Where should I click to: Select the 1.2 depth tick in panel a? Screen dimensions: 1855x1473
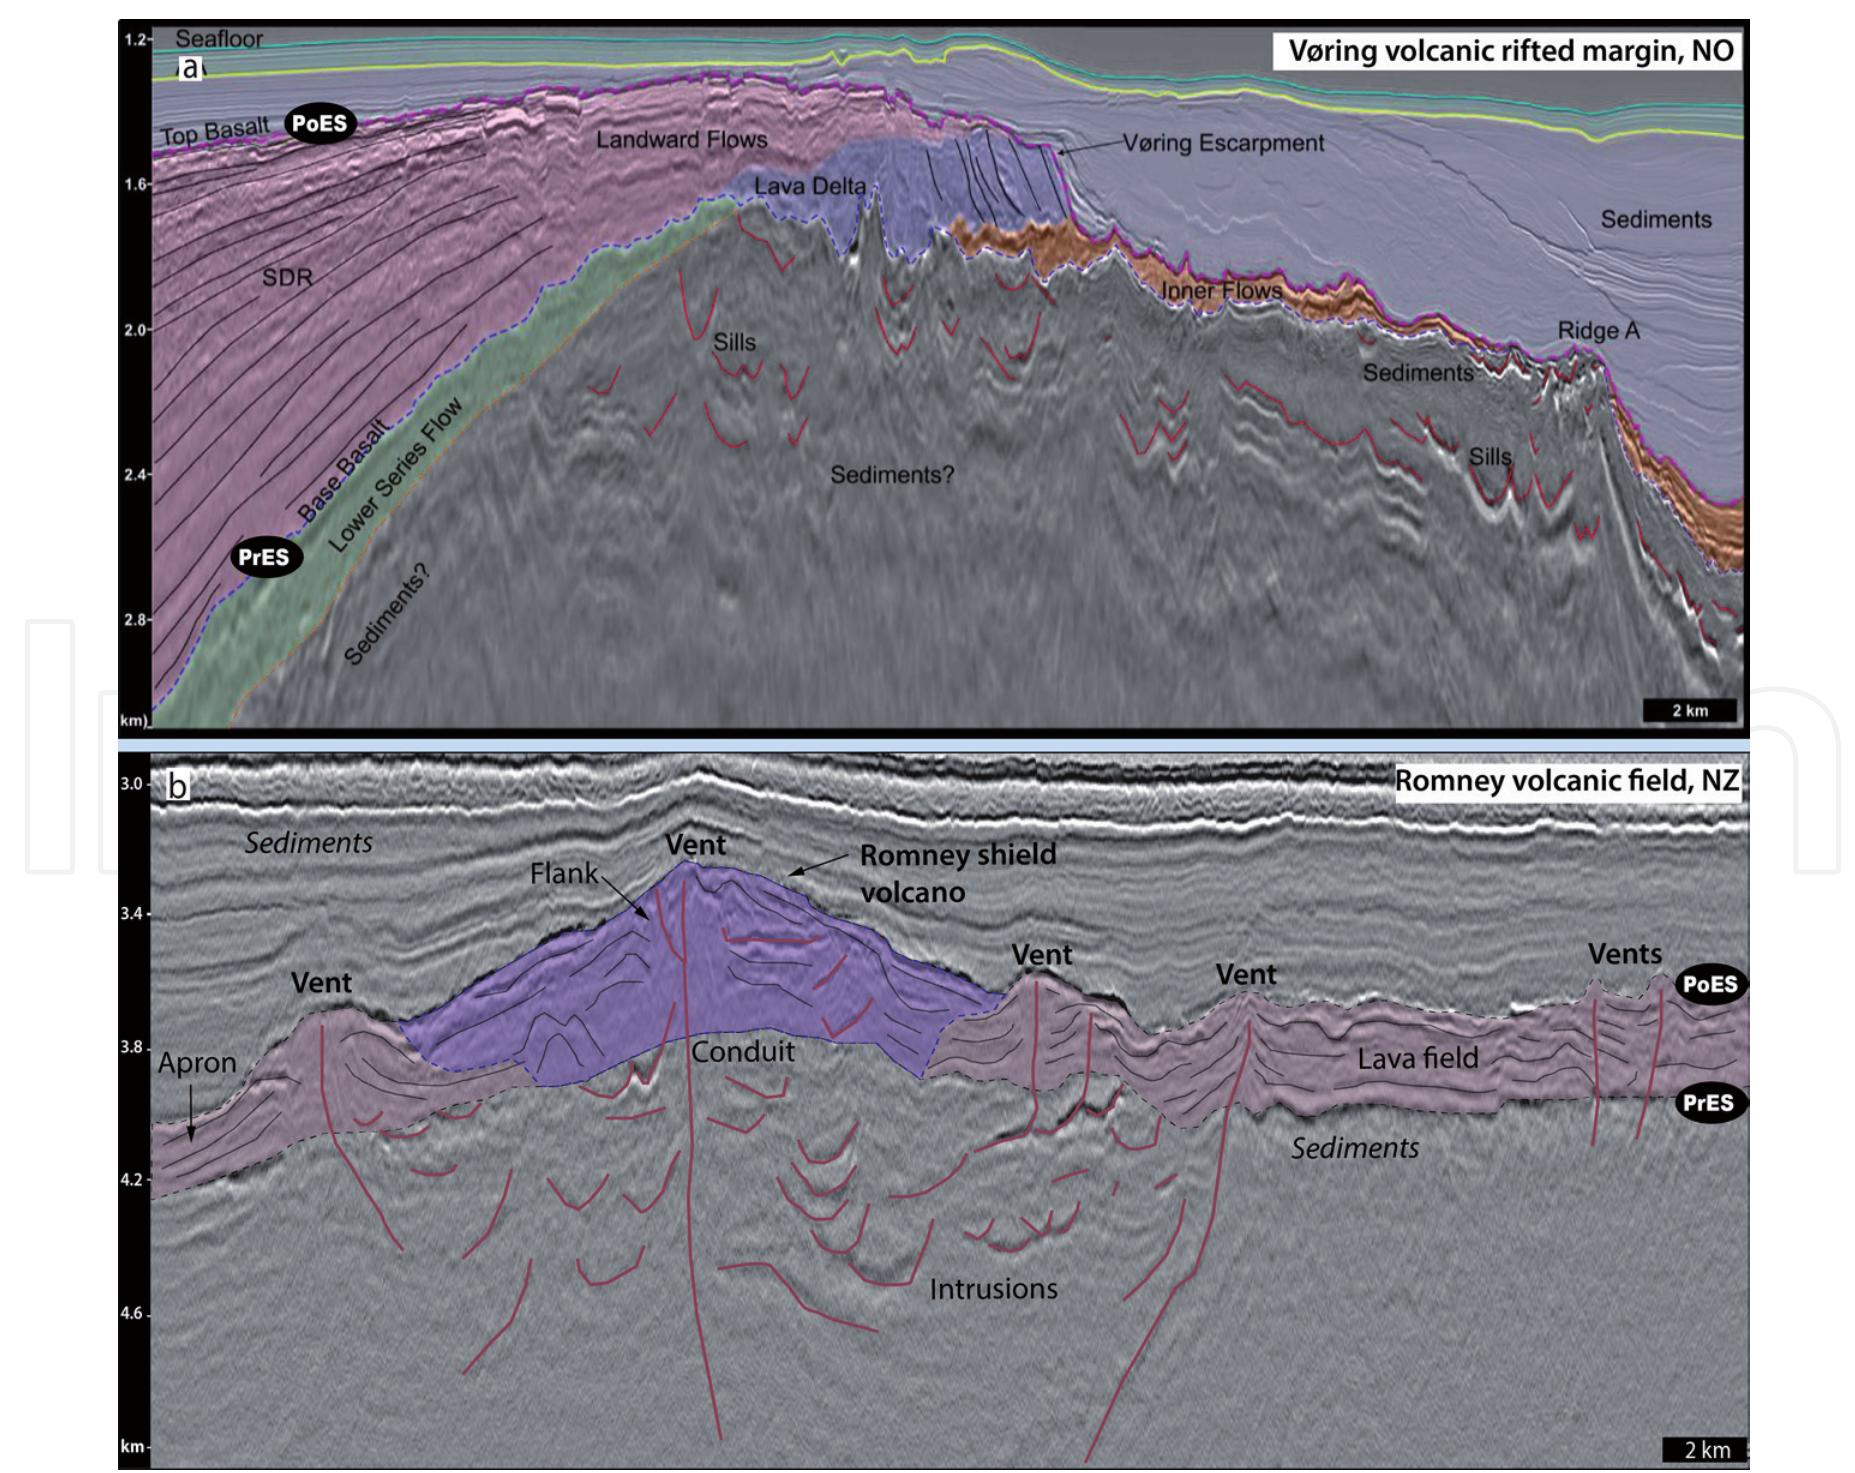(x=135, y=39)
